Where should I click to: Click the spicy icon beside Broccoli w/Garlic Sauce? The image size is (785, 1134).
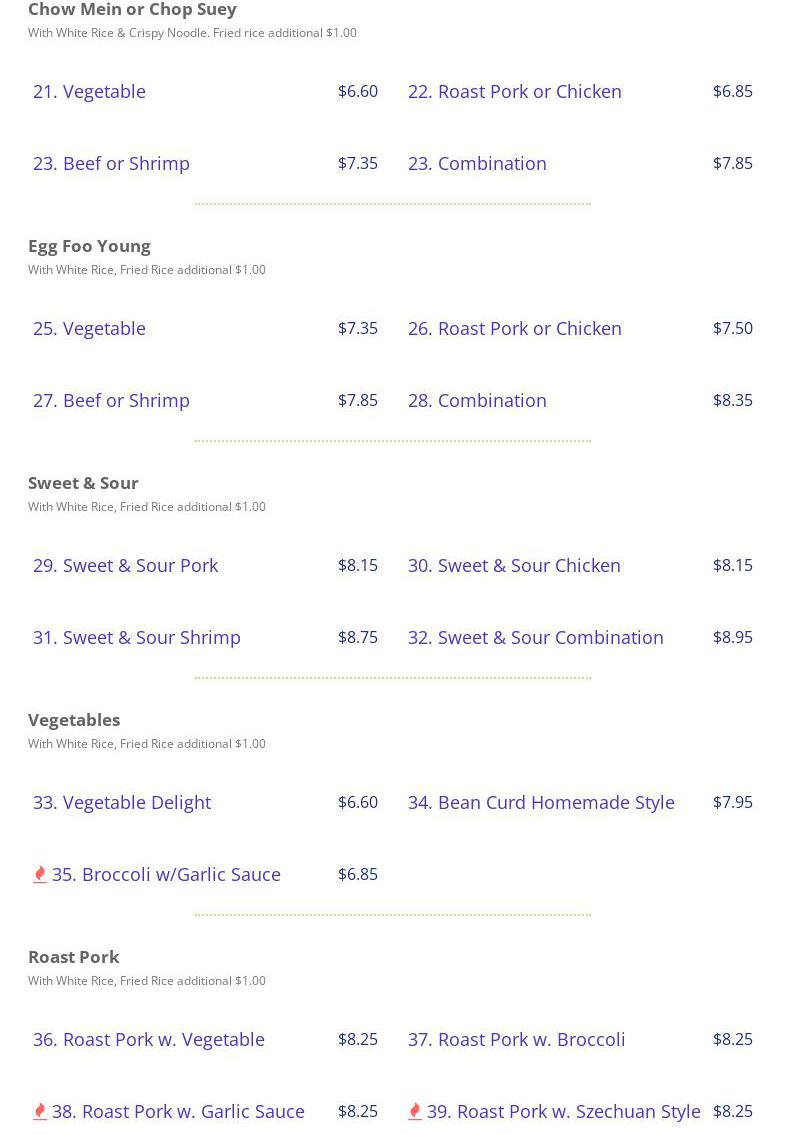pyautogui.click(x=40, y=875)
